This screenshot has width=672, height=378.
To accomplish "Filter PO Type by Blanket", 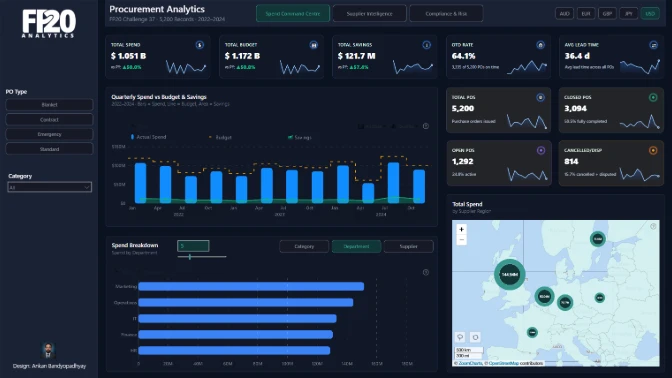I will (49, 105).
